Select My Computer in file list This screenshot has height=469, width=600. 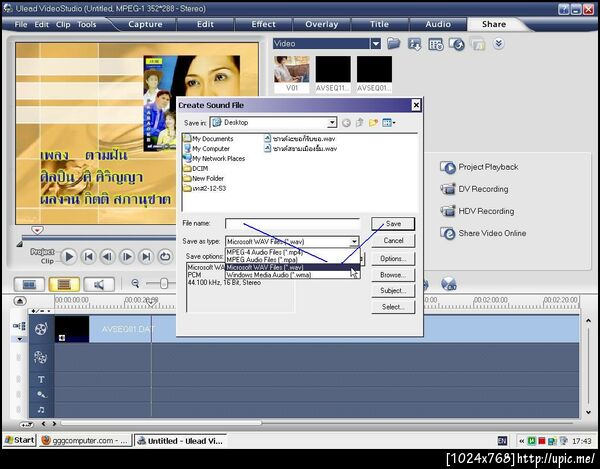click(x=207, y=149)
